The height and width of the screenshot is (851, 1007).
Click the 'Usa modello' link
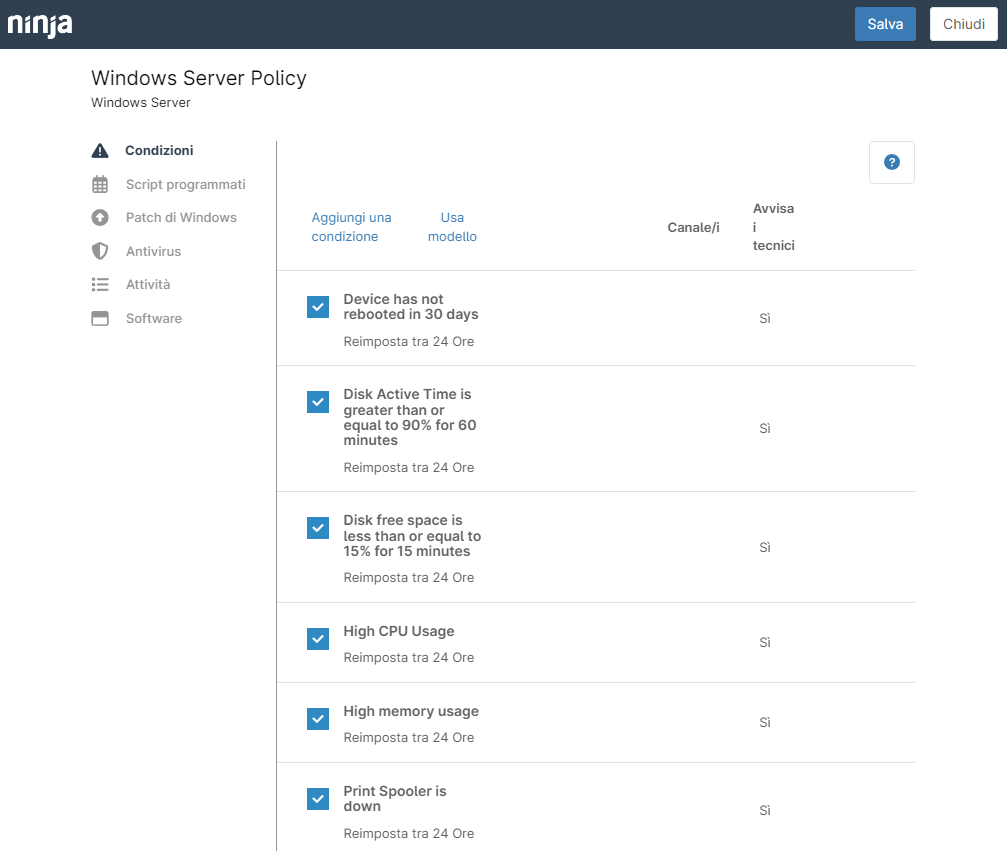(x=452, y=227)
